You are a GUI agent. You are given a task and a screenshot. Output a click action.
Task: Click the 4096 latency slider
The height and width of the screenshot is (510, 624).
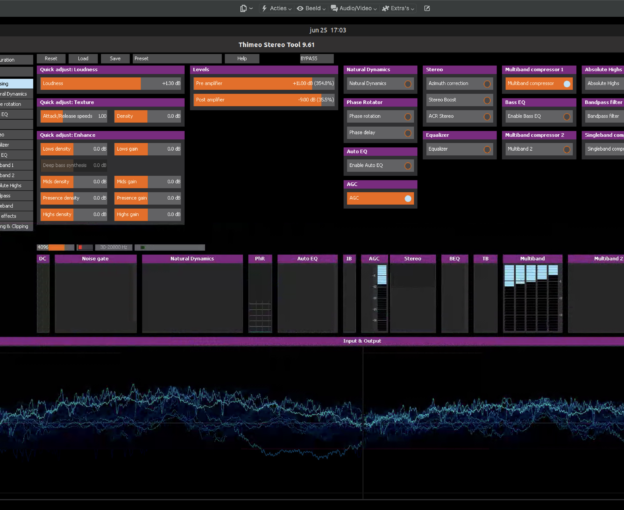click(56, 247)
